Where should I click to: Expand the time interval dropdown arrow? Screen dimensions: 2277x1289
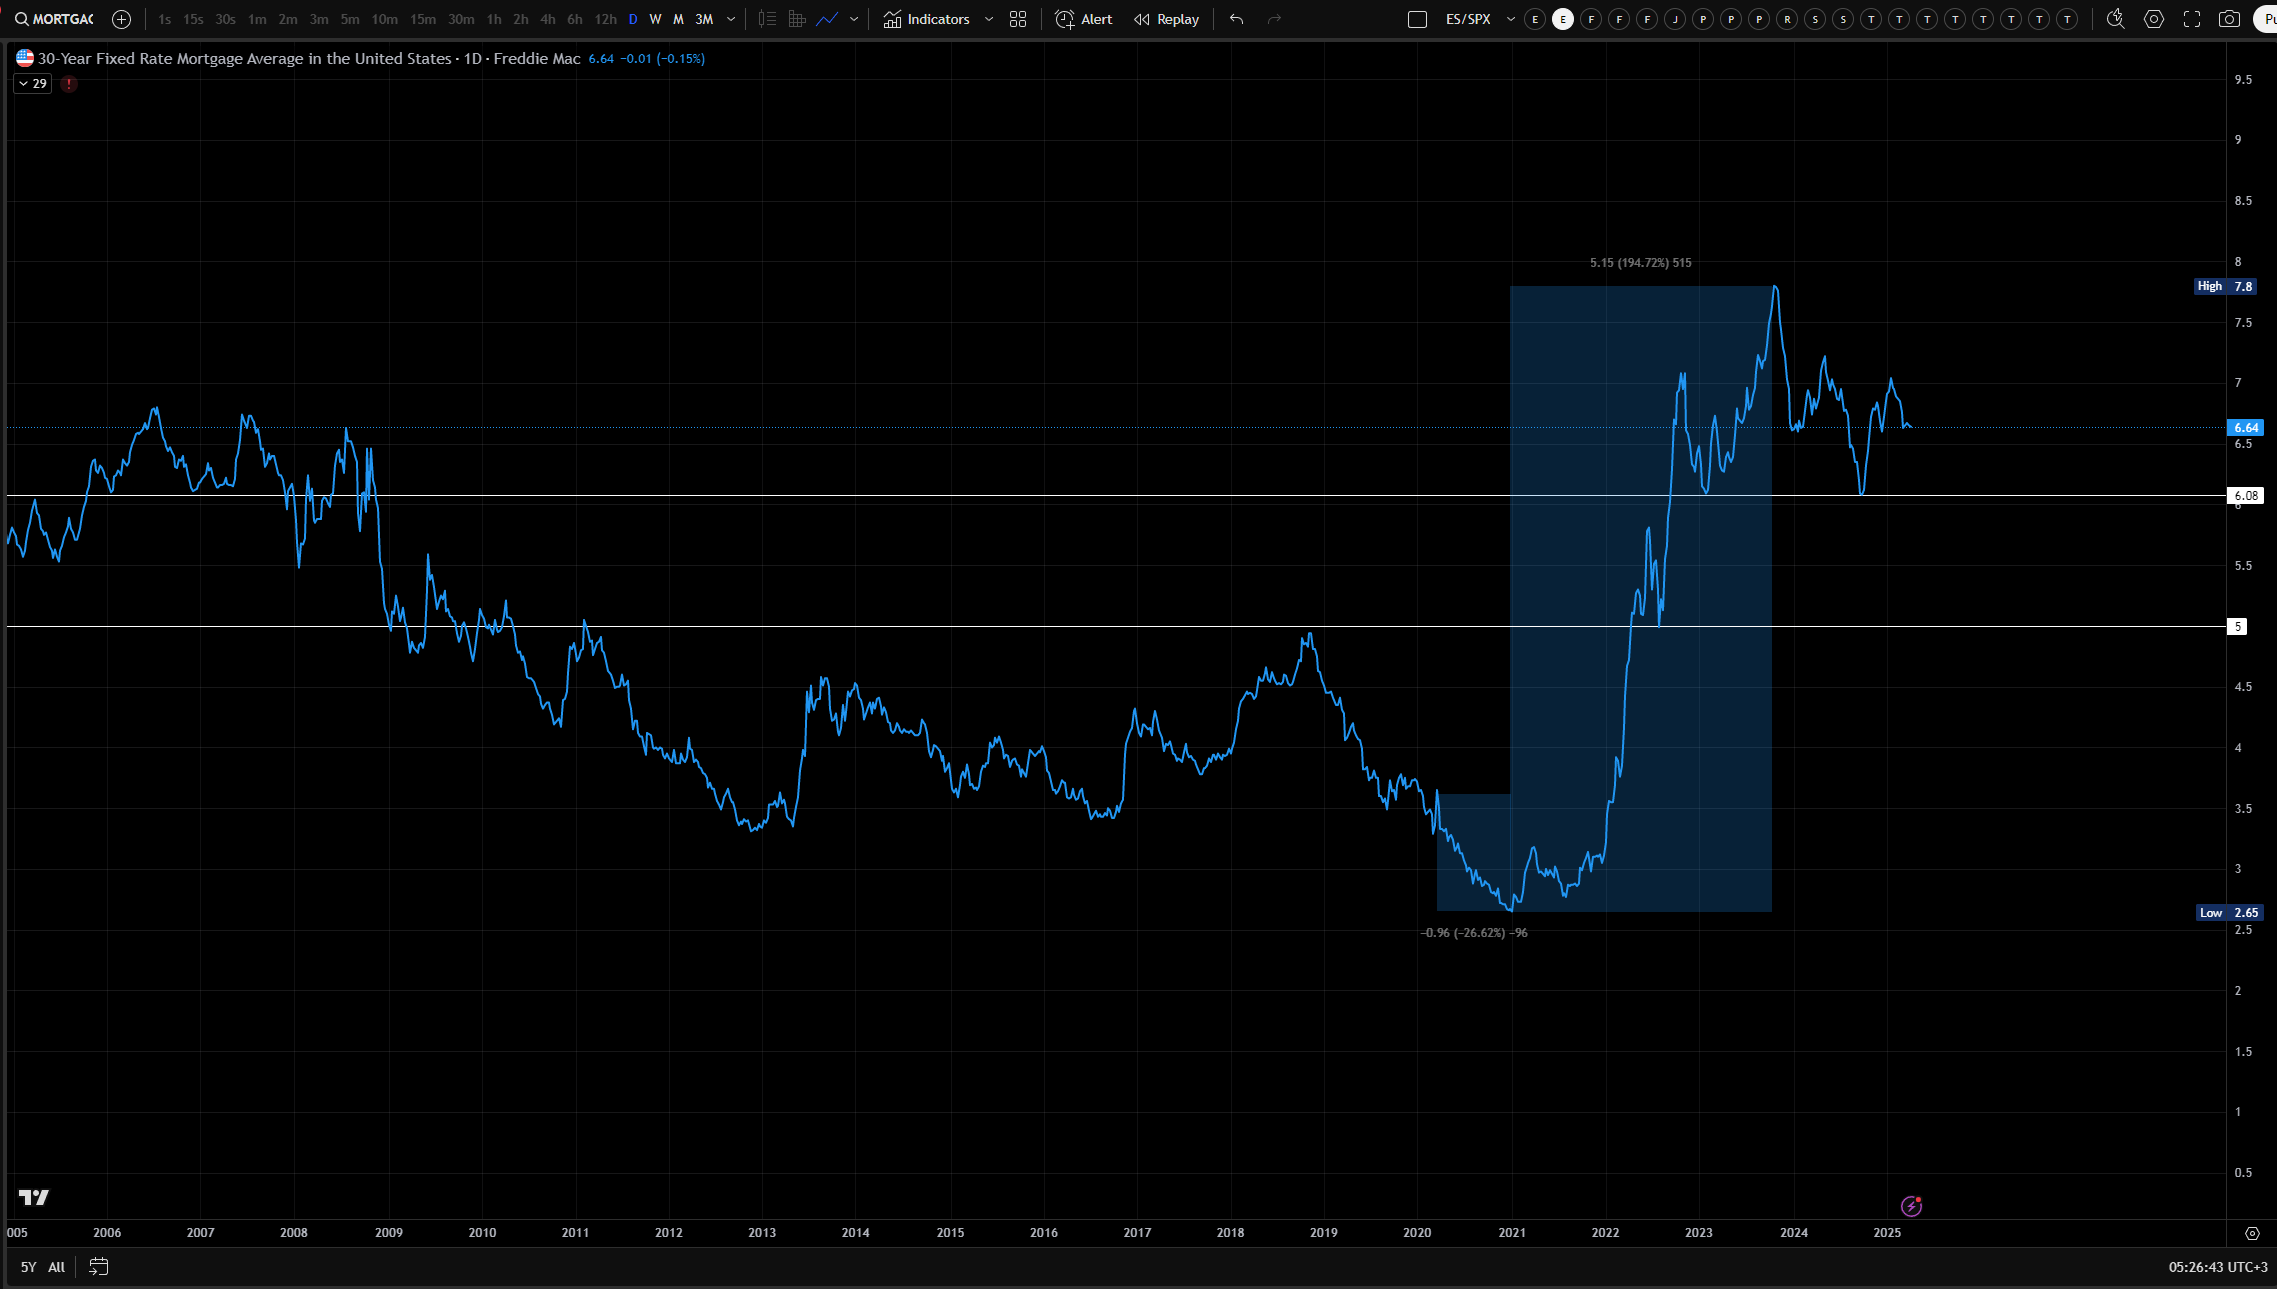click(731, 19)
